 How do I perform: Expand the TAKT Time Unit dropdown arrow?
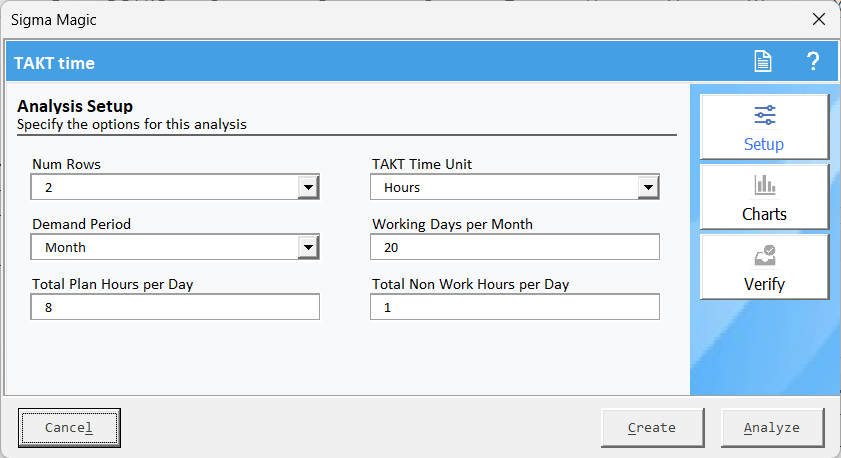(648, 187)
